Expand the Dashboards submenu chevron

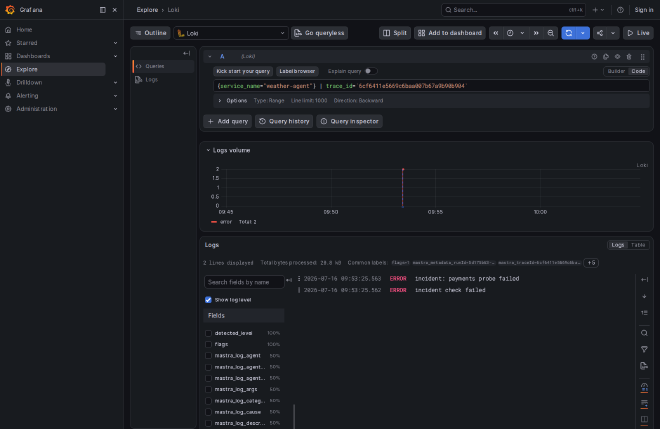click(x=115, y=56)
